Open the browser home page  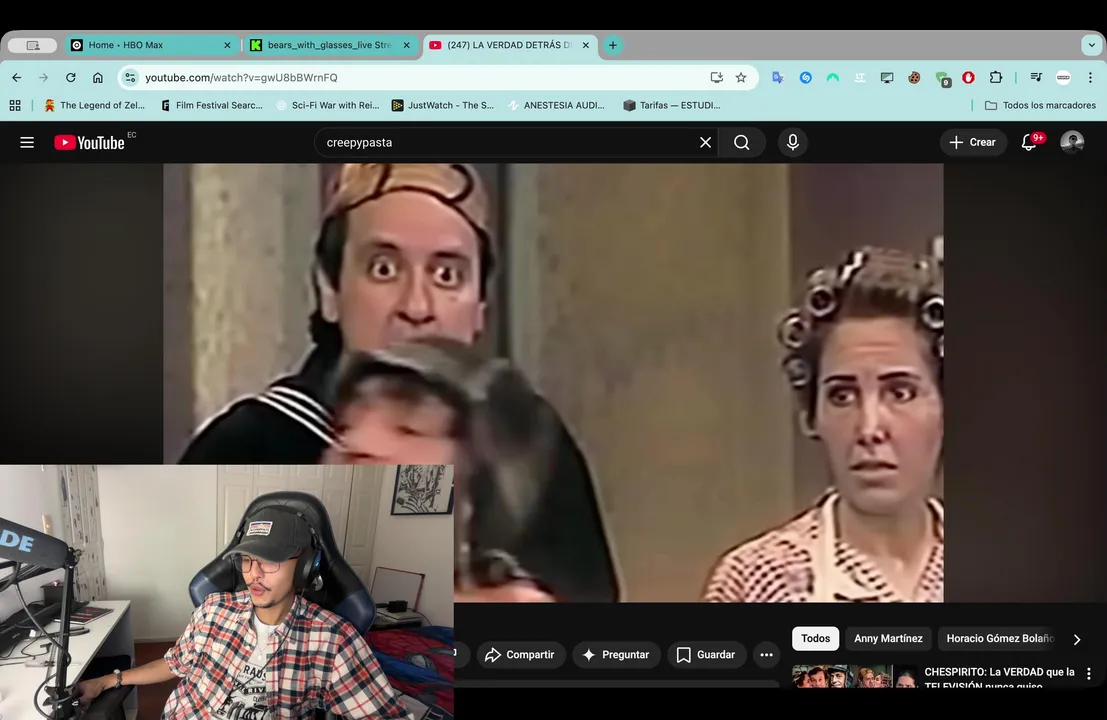(97, 78)
